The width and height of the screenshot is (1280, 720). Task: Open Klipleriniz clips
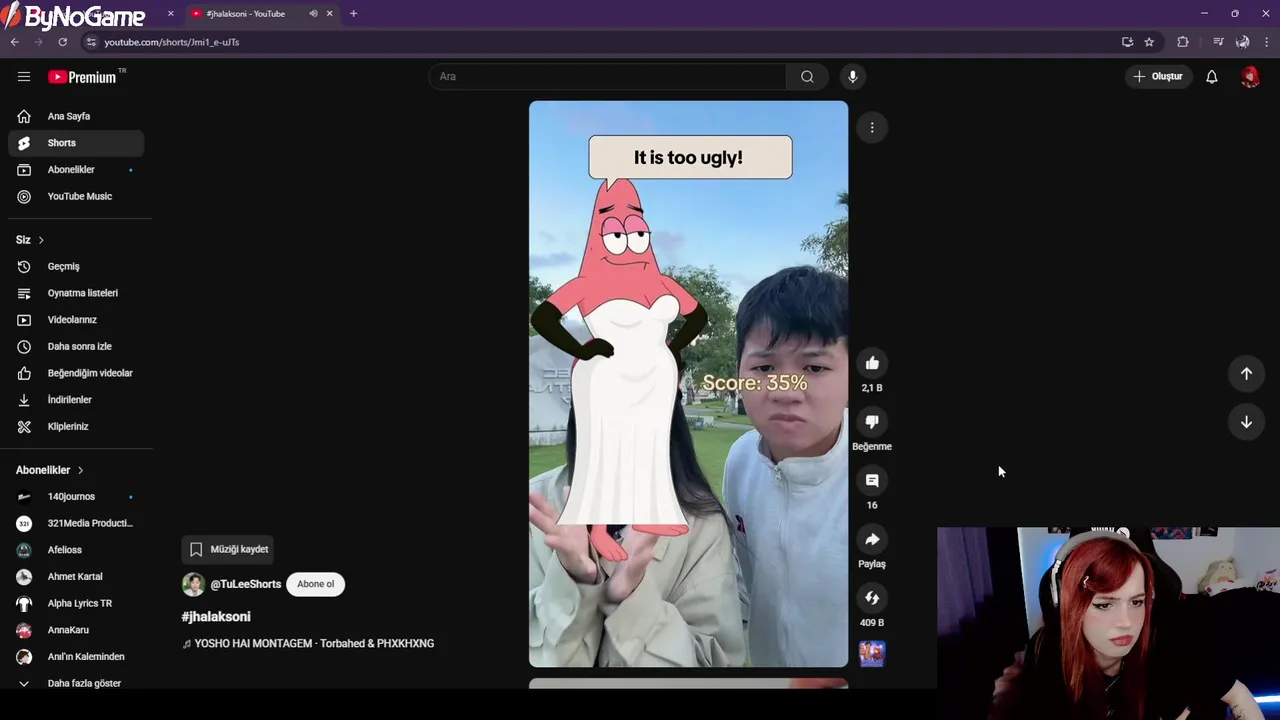76,427
